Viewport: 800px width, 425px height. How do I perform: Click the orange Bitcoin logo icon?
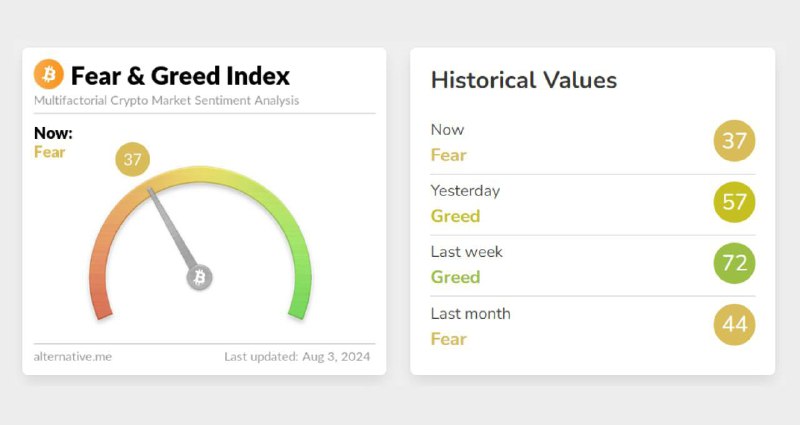coord(48,74)
